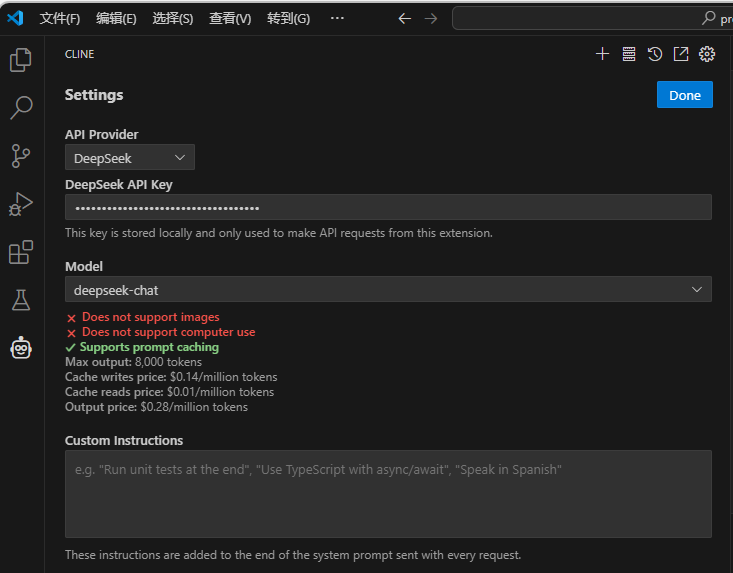Click 'Output price: $0.28/million tokens' line
The width and height of the screenshot is (733, 573).
point(157,407)
